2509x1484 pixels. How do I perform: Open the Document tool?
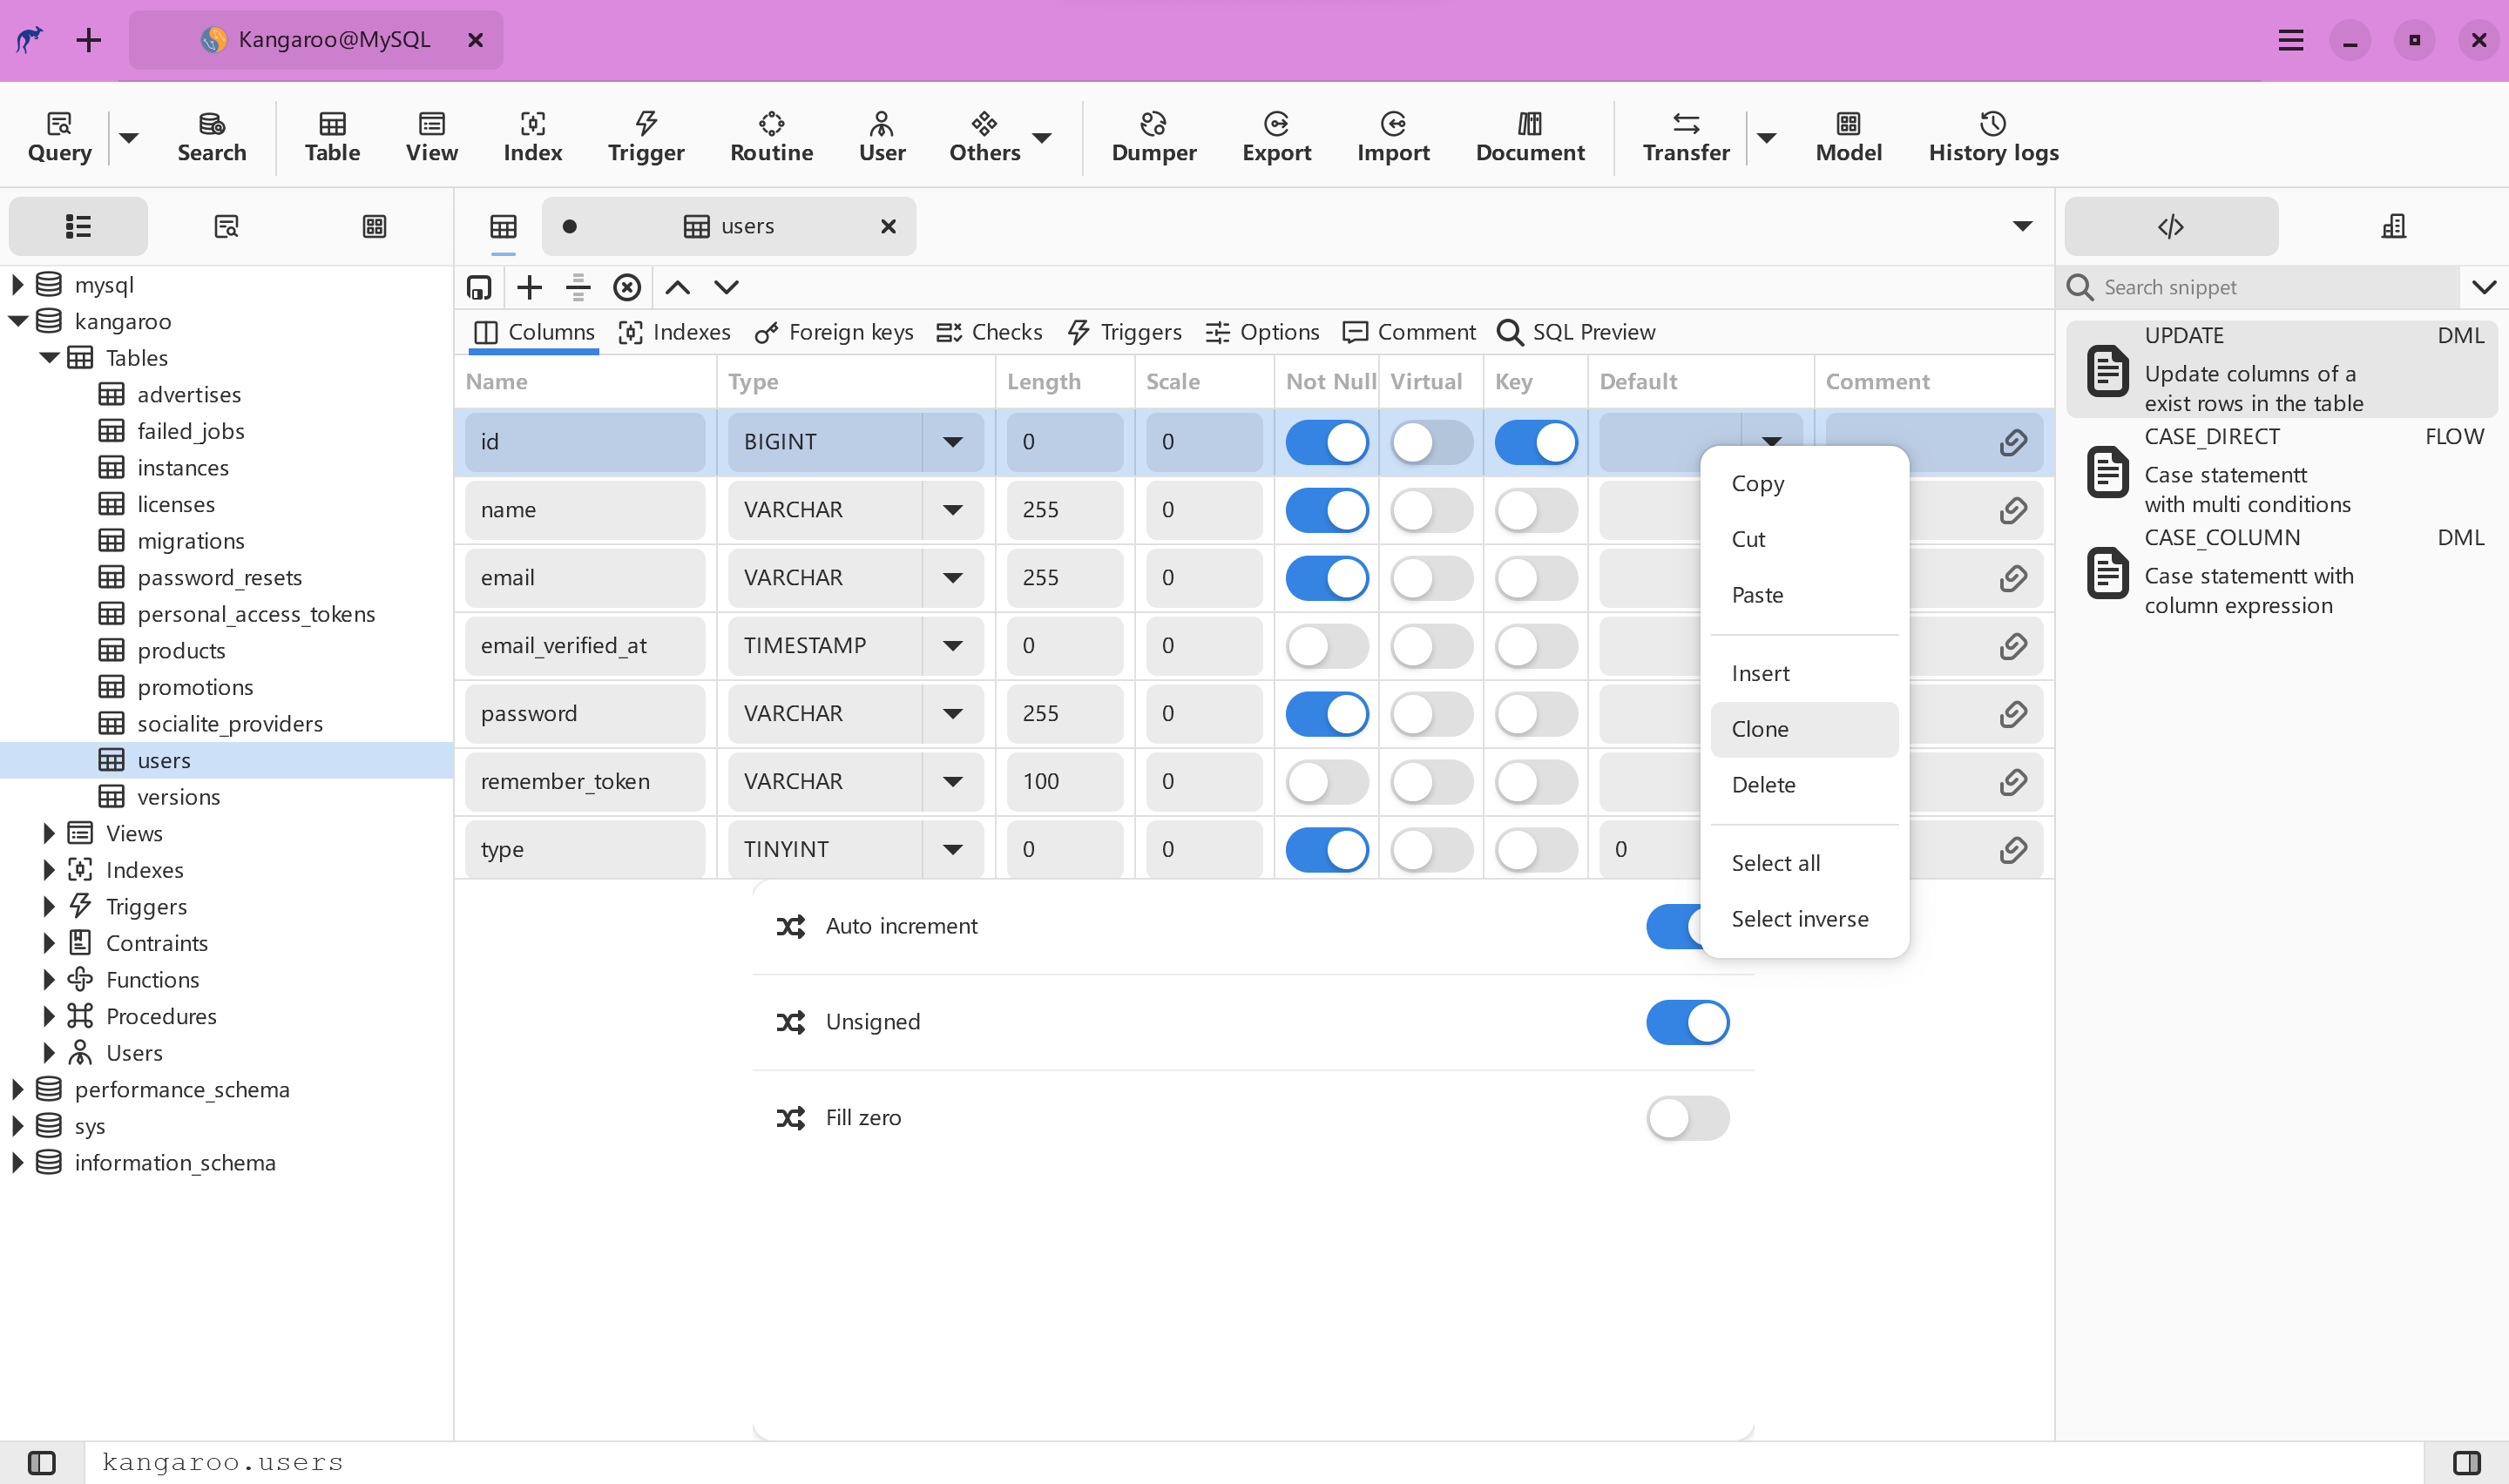1530,134
